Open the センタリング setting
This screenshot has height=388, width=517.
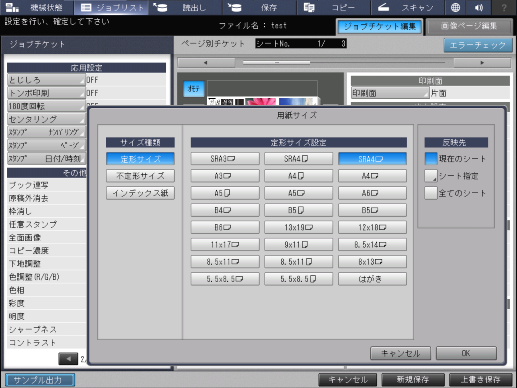click(x=46, y=119)
